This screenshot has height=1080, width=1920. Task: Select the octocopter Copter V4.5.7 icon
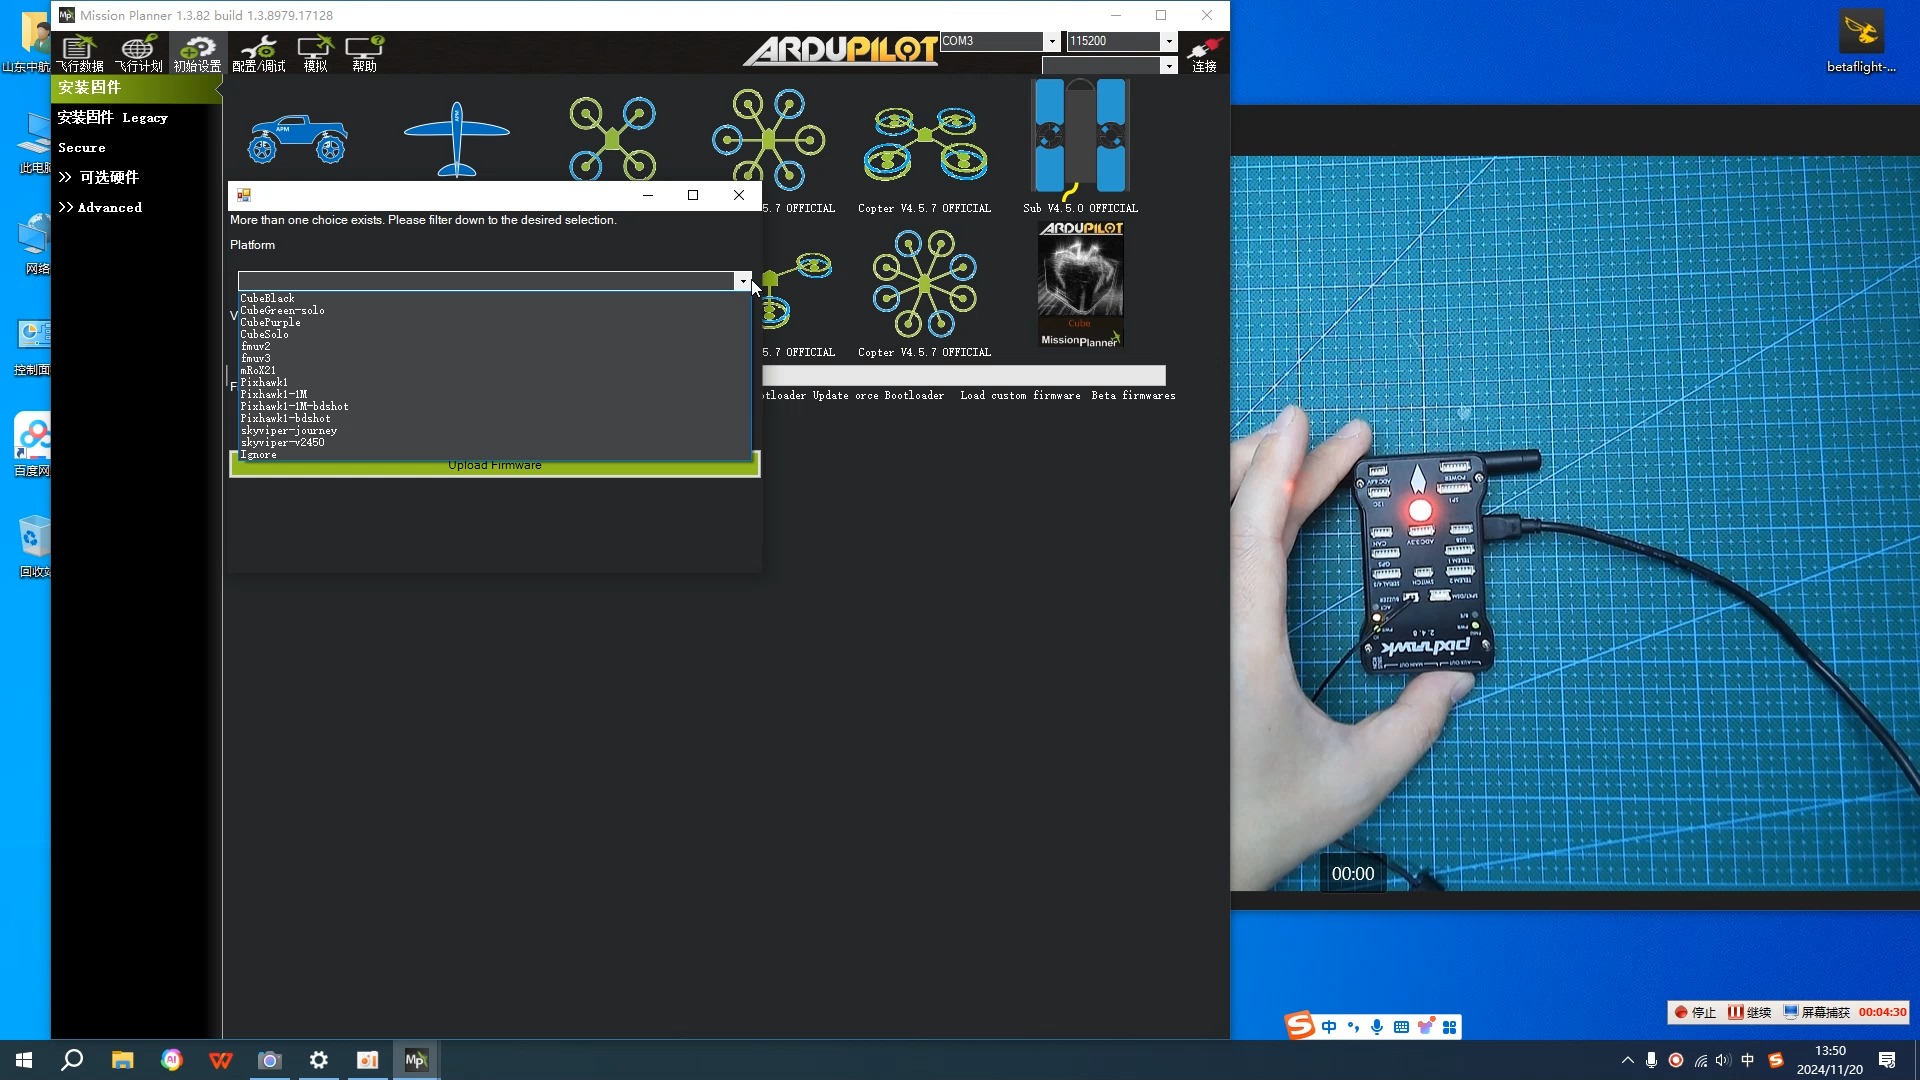(x=924, y=283)
